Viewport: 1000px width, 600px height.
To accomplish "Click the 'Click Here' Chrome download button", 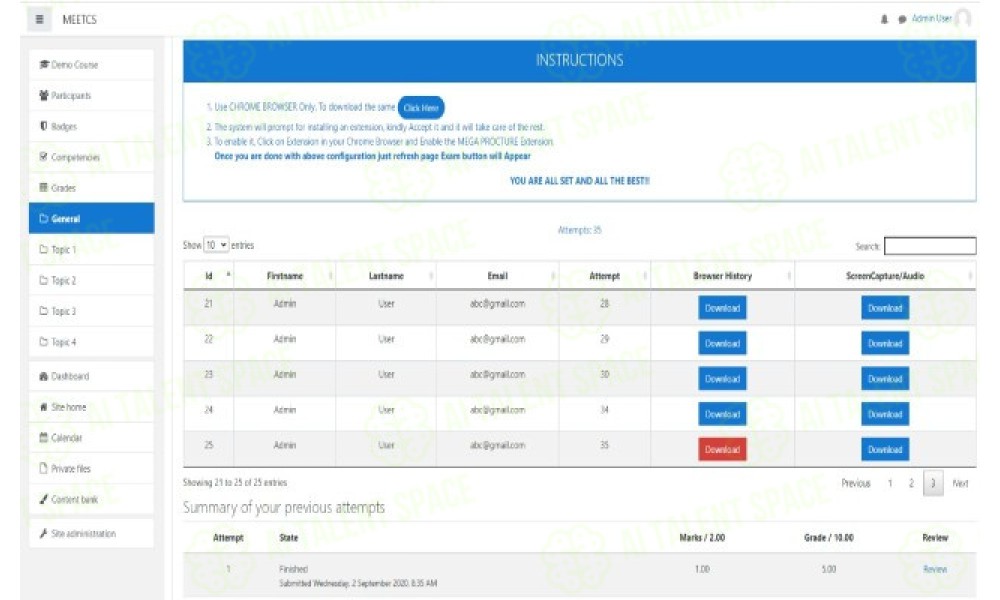I will pos(421,108).
